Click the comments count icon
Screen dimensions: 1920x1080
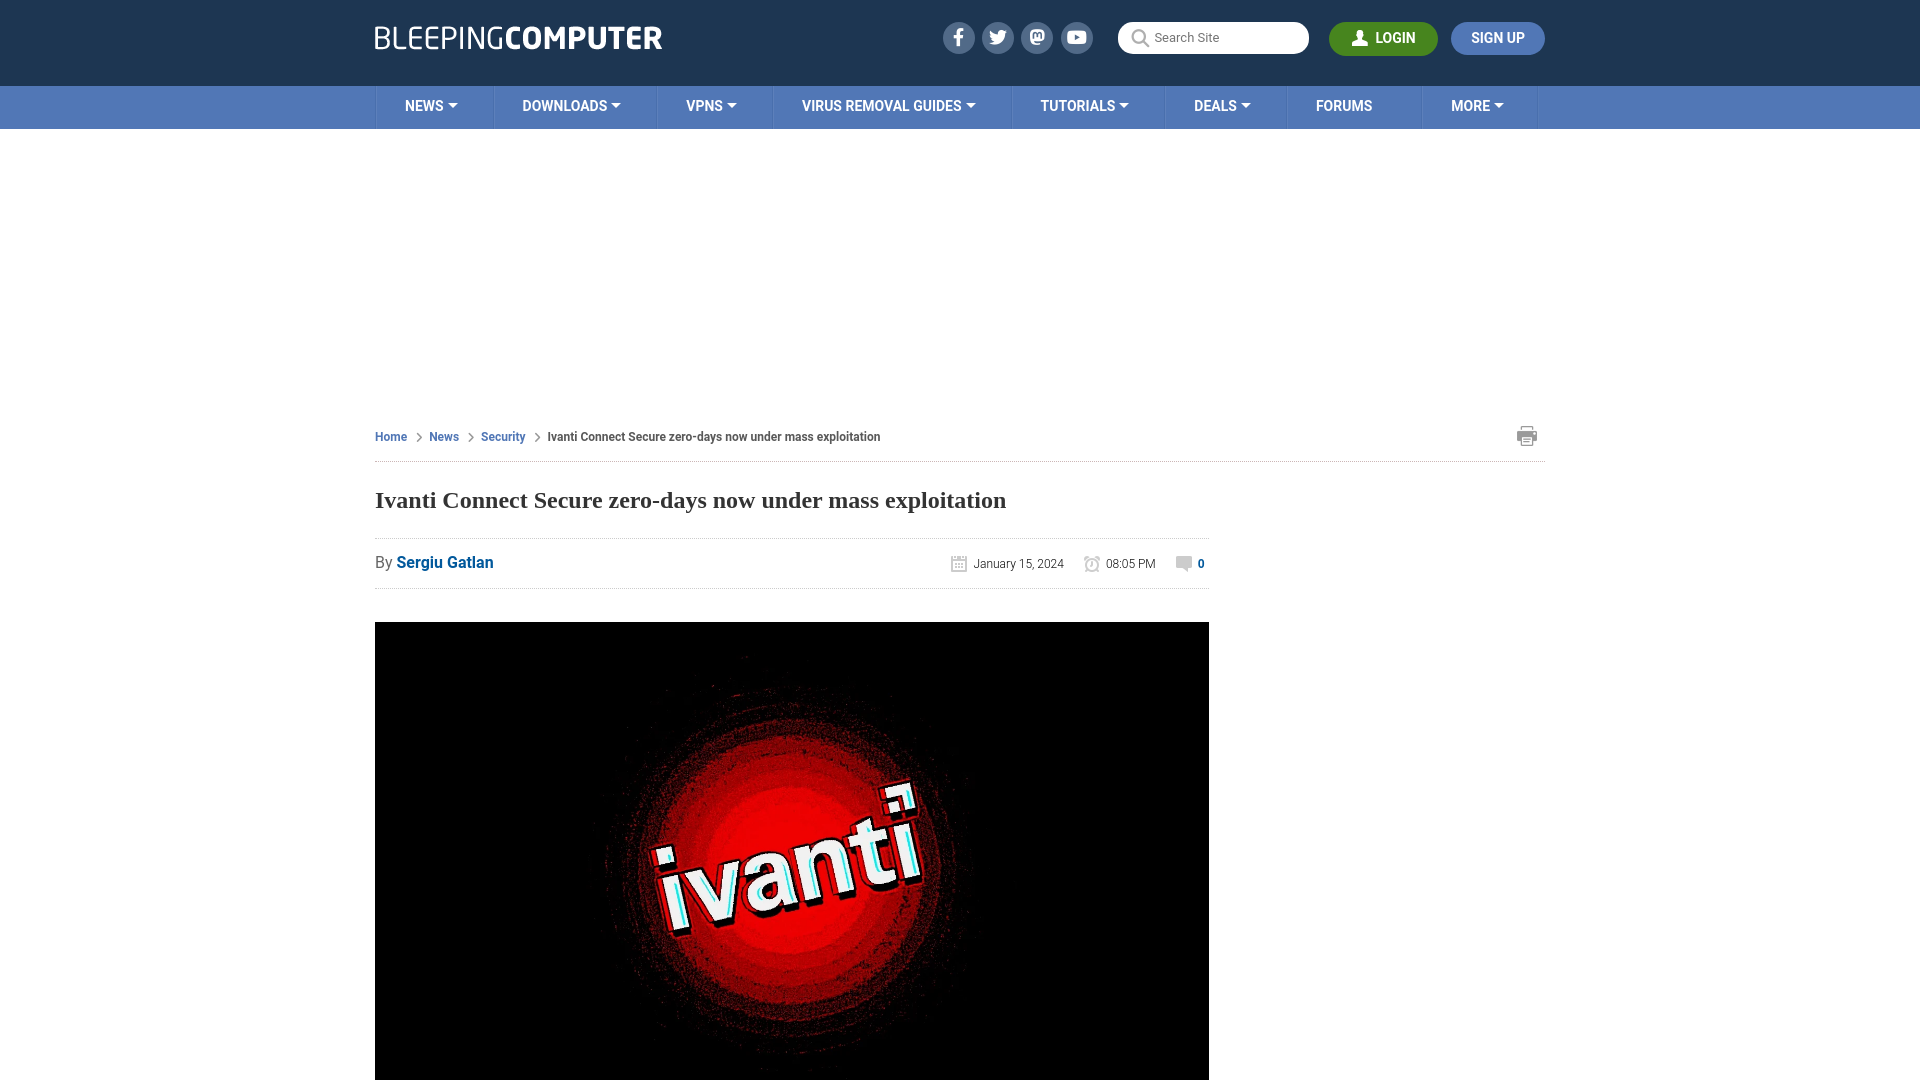click(1184, 563)
